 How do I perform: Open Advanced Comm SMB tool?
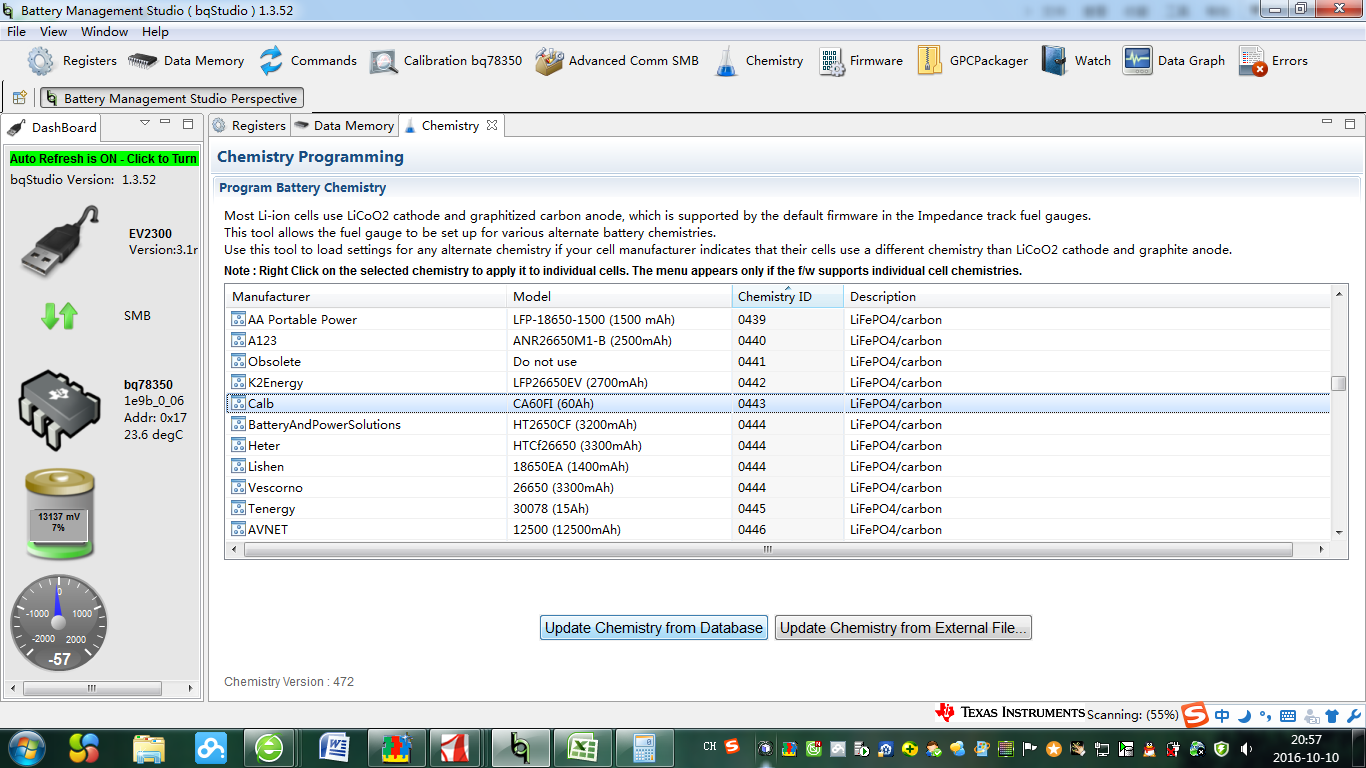pyautogui.click(x=616, y=61)
